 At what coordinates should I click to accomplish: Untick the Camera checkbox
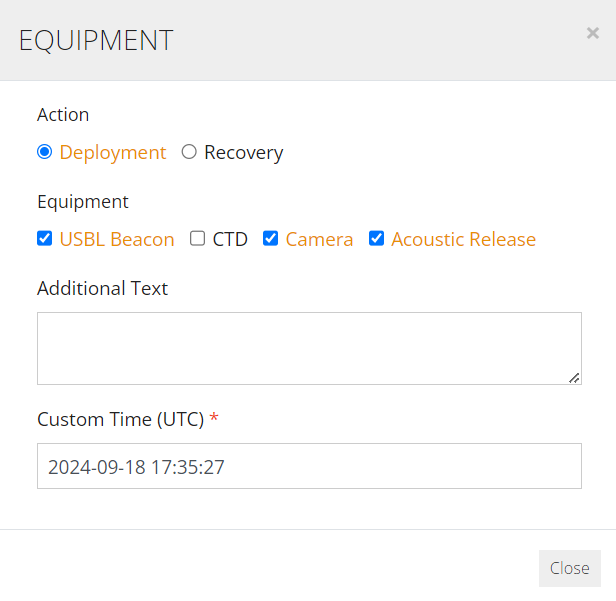click(270, 238)
